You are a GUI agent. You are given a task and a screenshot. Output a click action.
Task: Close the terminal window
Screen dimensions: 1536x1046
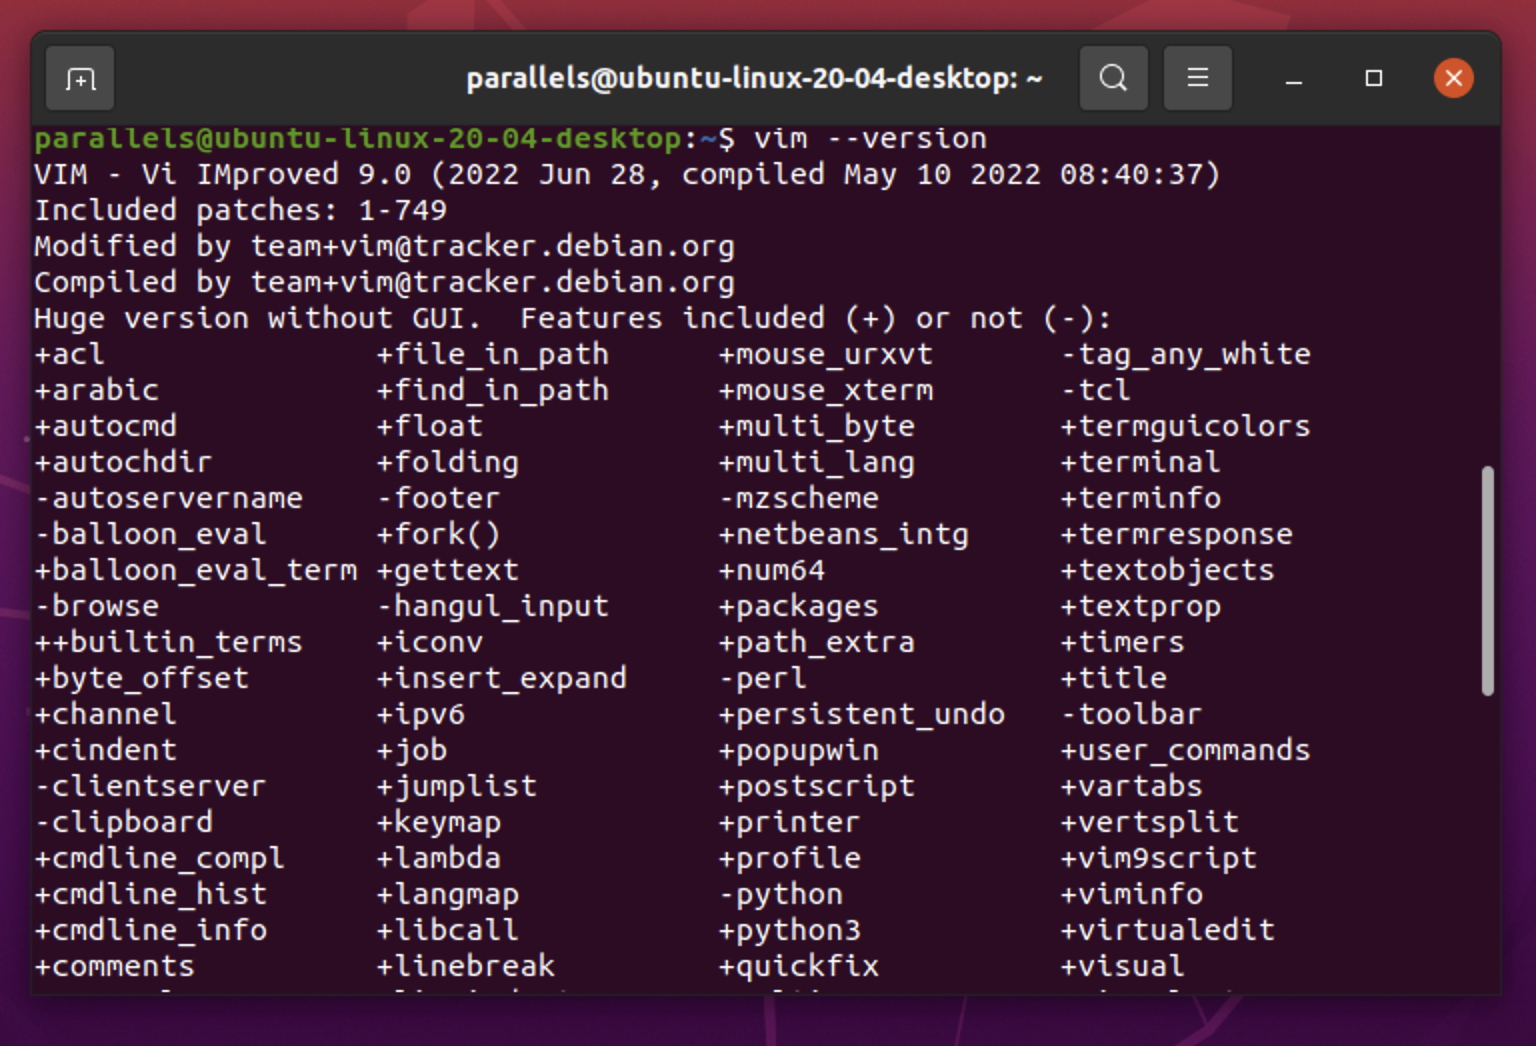point(1453,78)
